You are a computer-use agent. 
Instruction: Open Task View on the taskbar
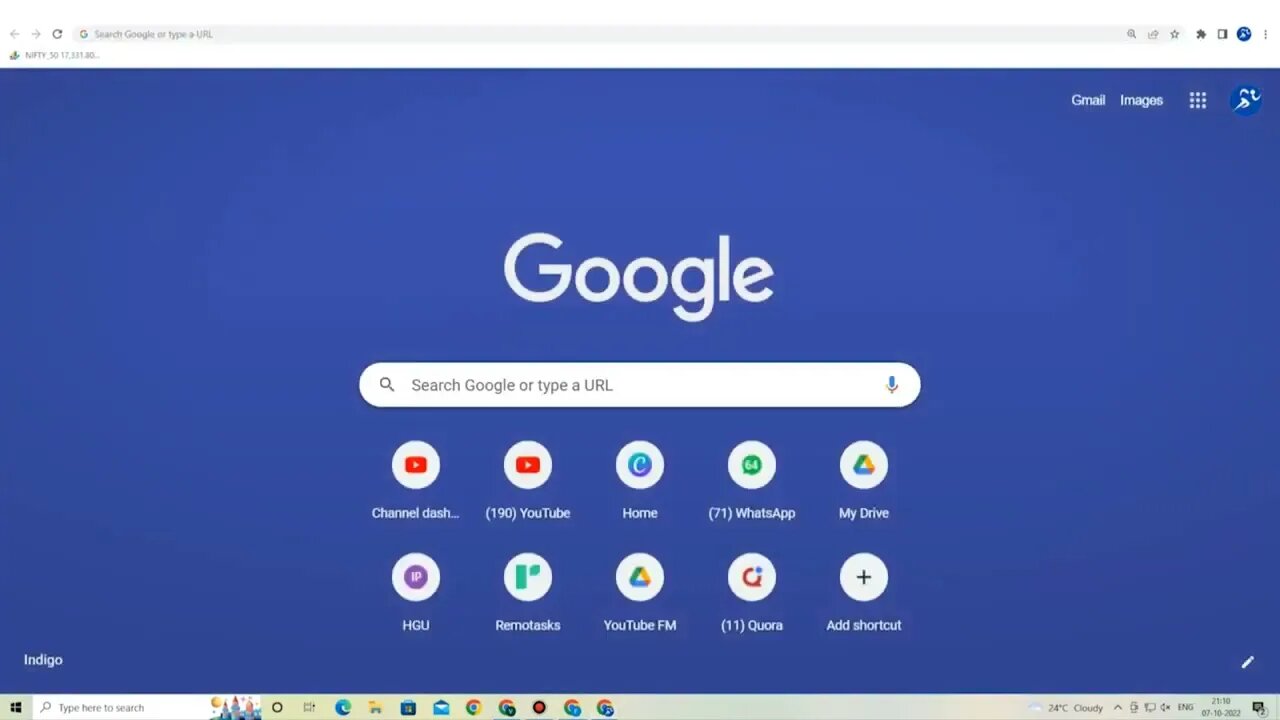tap(310, 708)
